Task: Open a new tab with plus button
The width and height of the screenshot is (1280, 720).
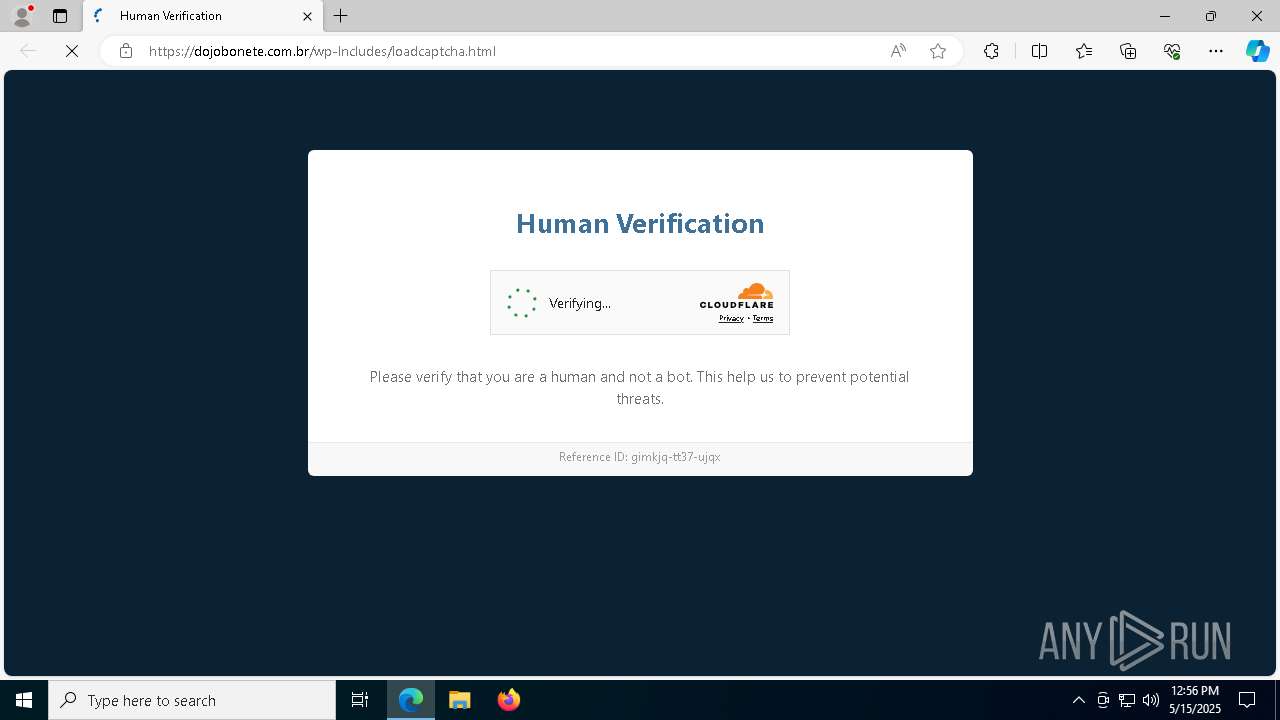Action: pos(341,16)
